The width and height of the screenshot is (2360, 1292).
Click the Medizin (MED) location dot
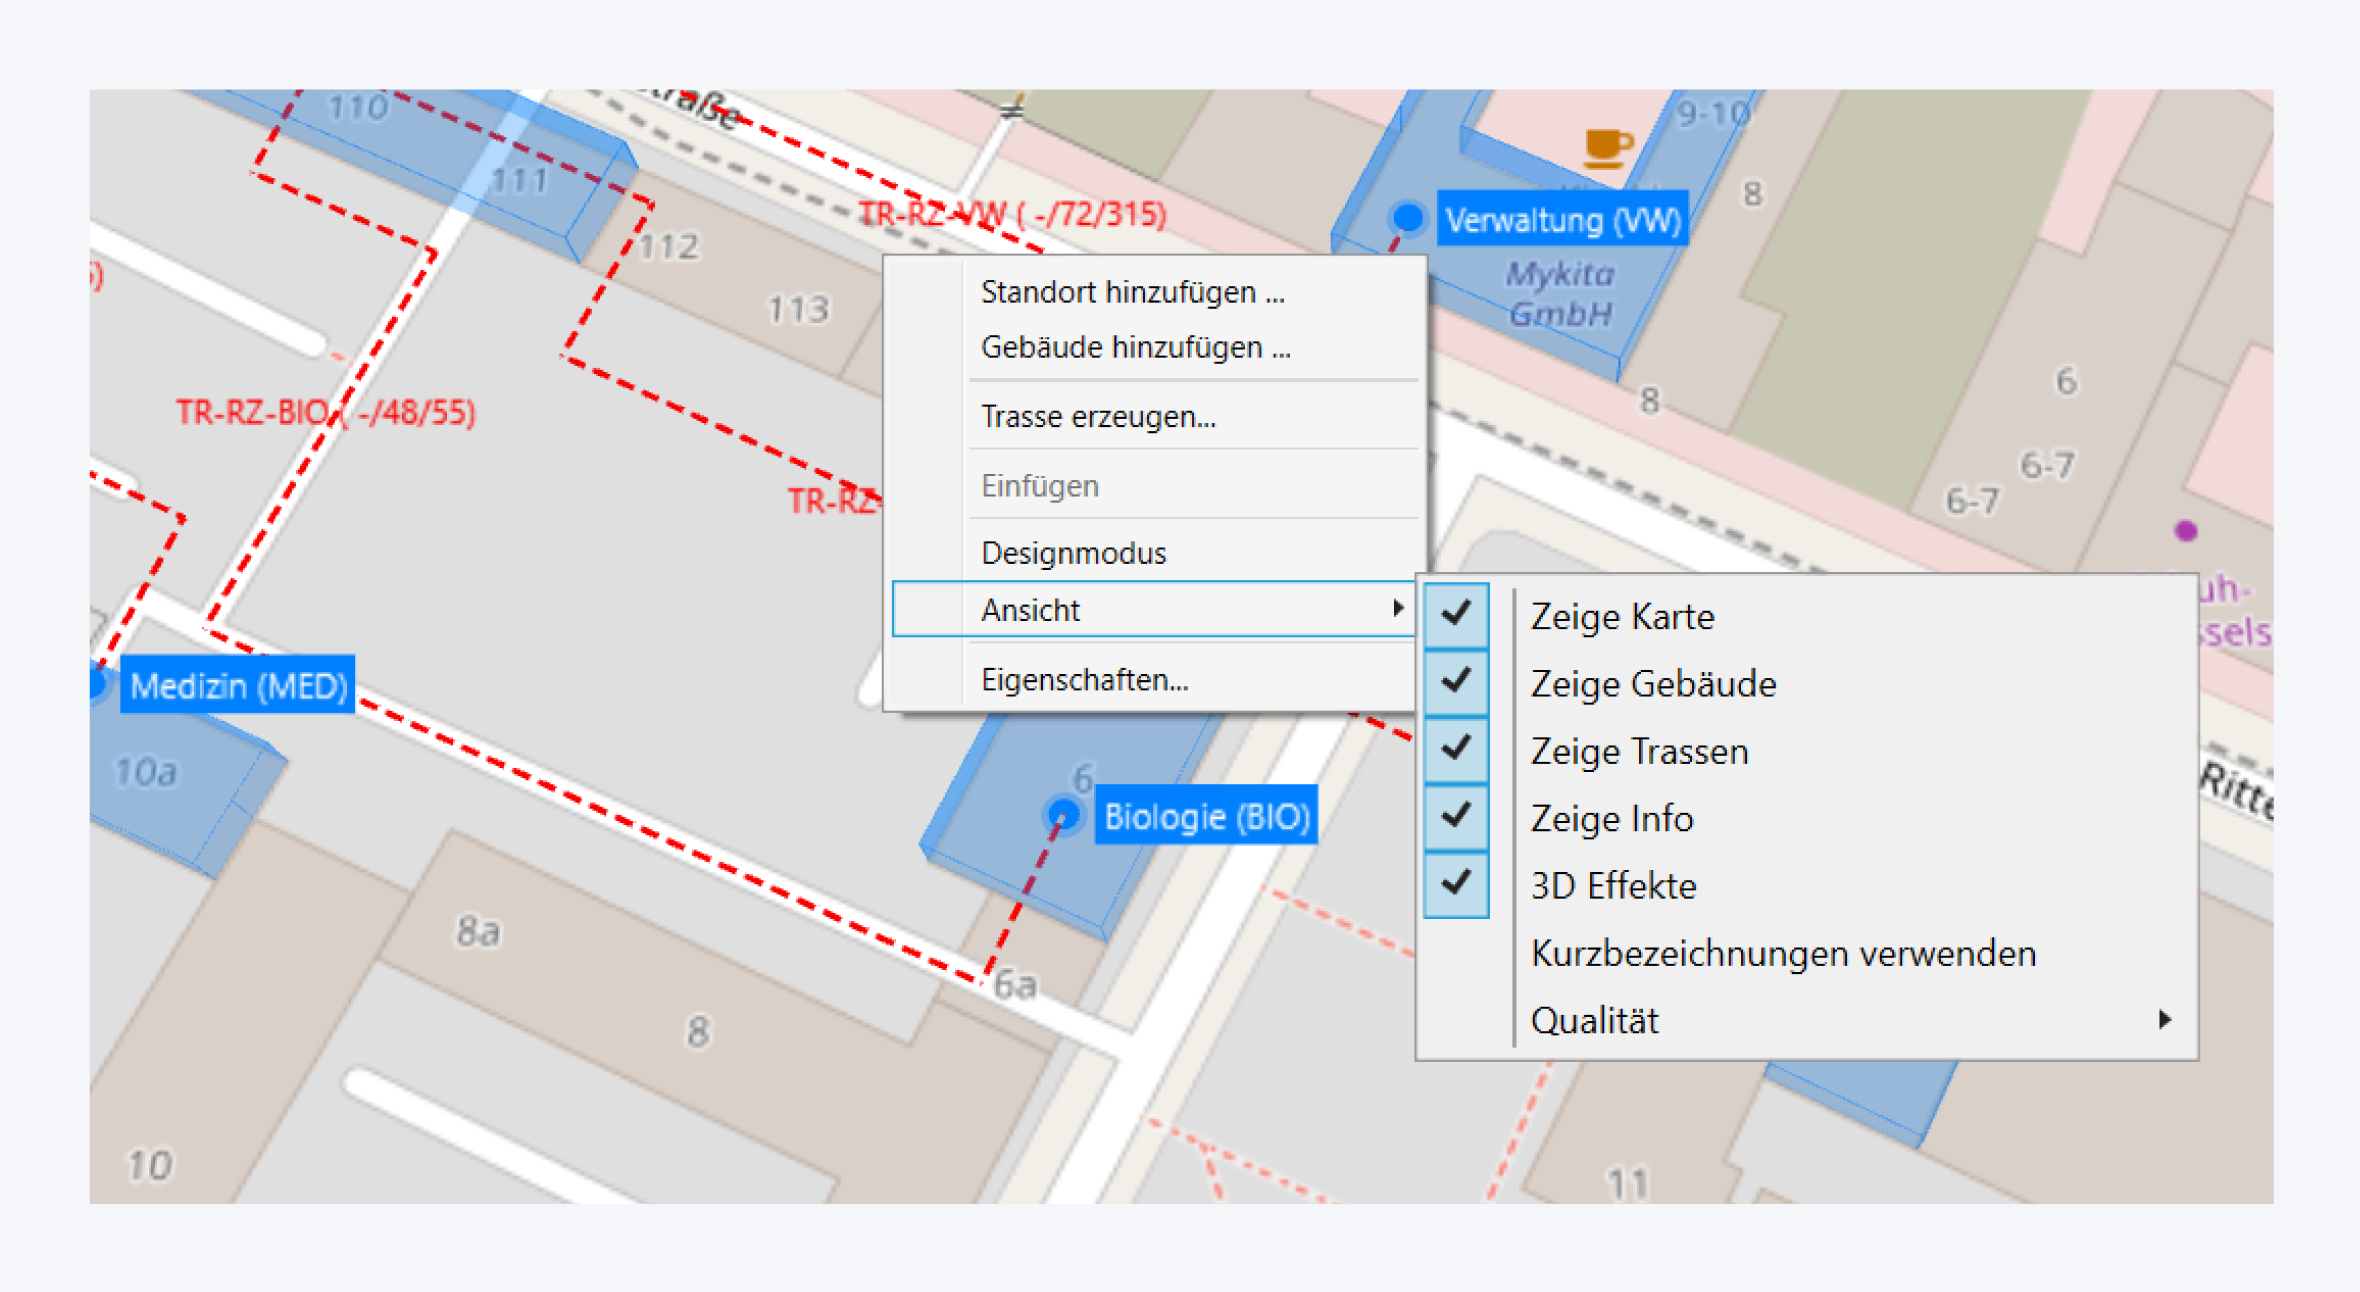pos(97,684)
